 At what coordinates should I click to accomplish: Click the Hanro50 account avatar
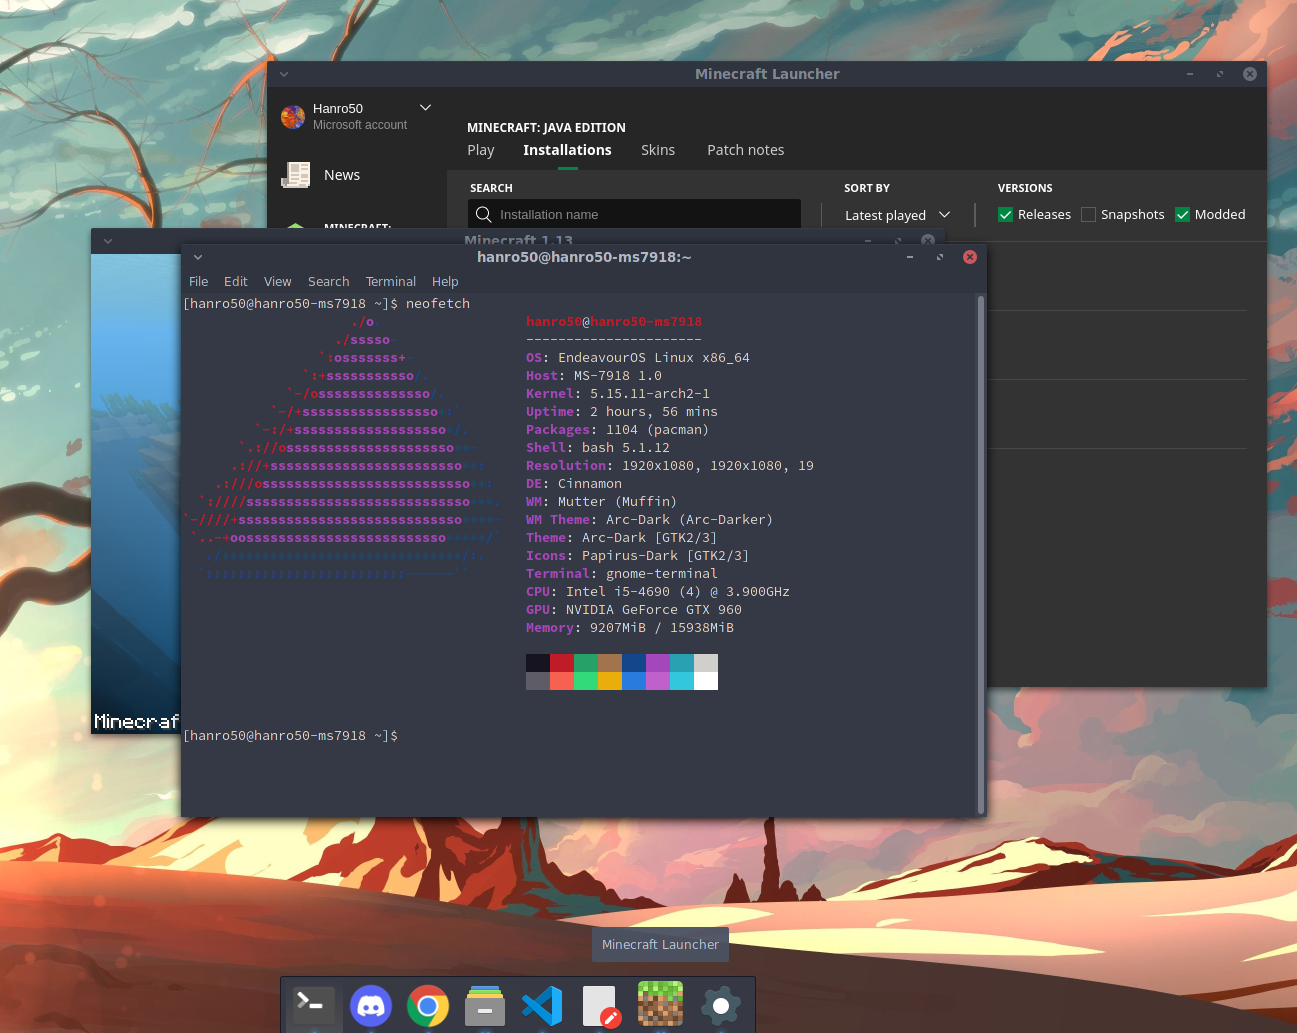293,117
